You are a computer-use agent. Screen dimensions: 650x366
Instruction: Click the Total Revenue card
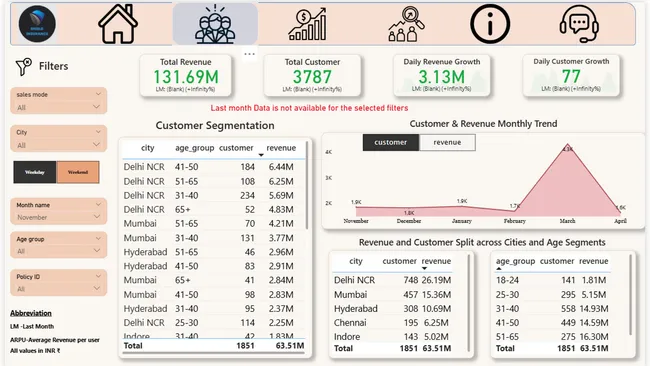[186, 75]
